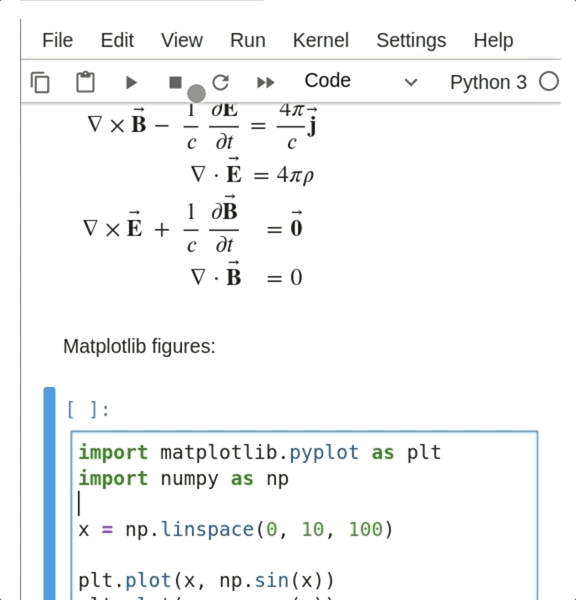This screenshot has height=600, width=576.
Task: Click the Python 3 kernel name
Action: [x=488, y=82]
